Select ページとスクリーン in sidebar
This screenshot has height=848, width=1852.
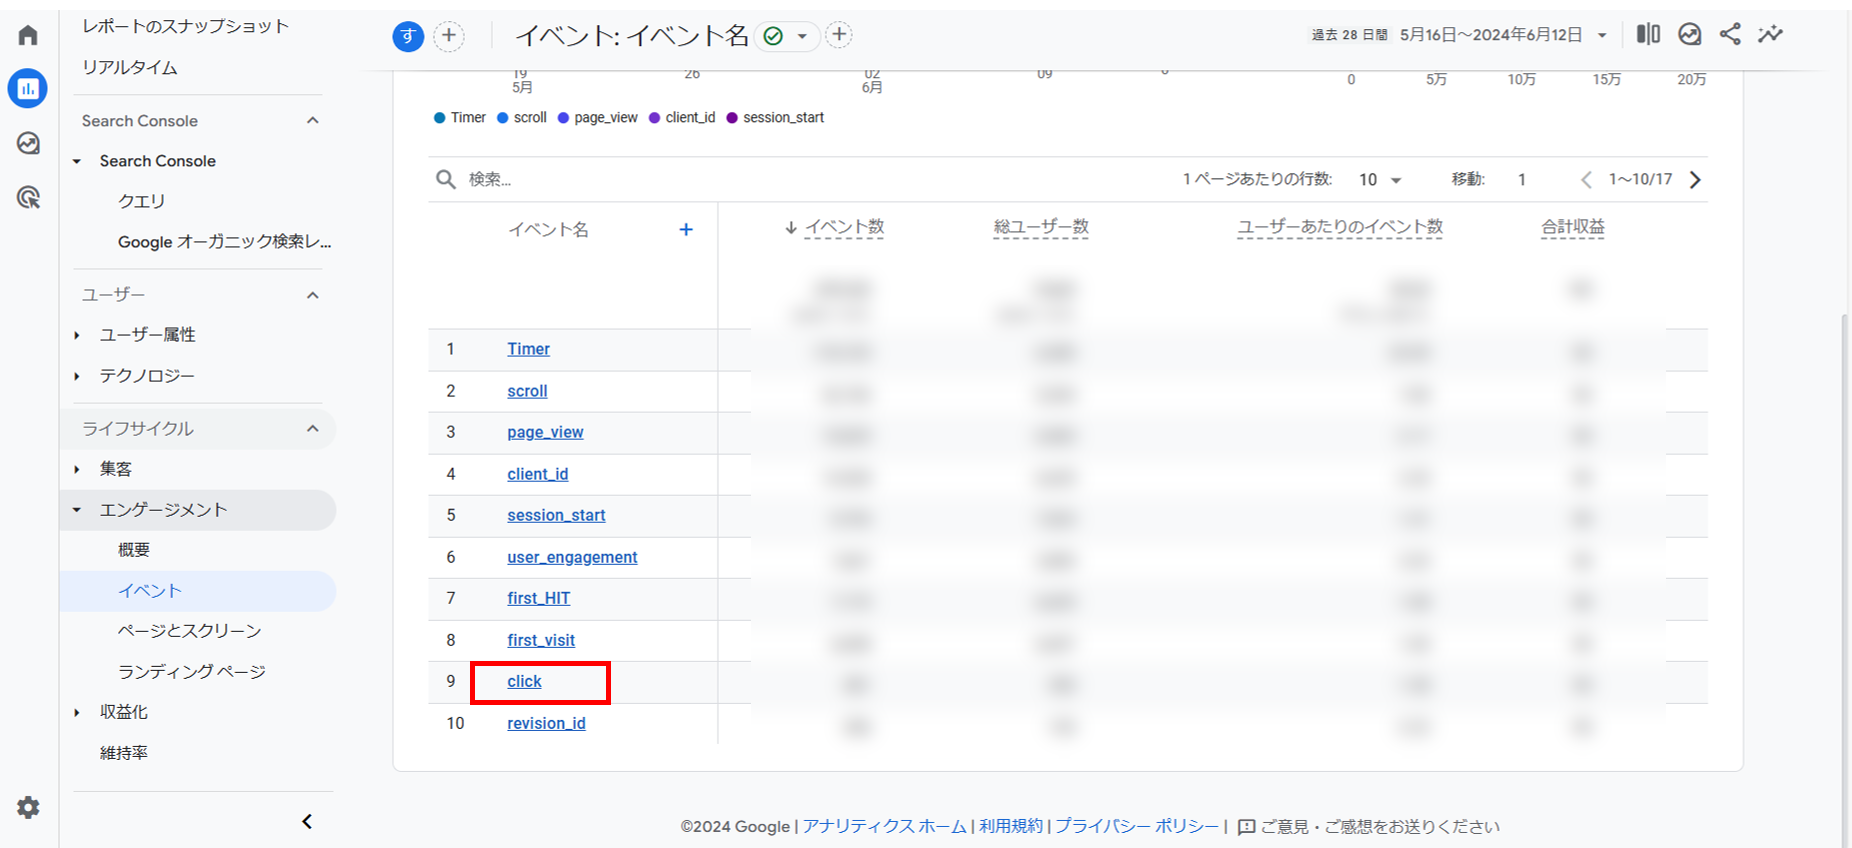click(x=189, y=631)
